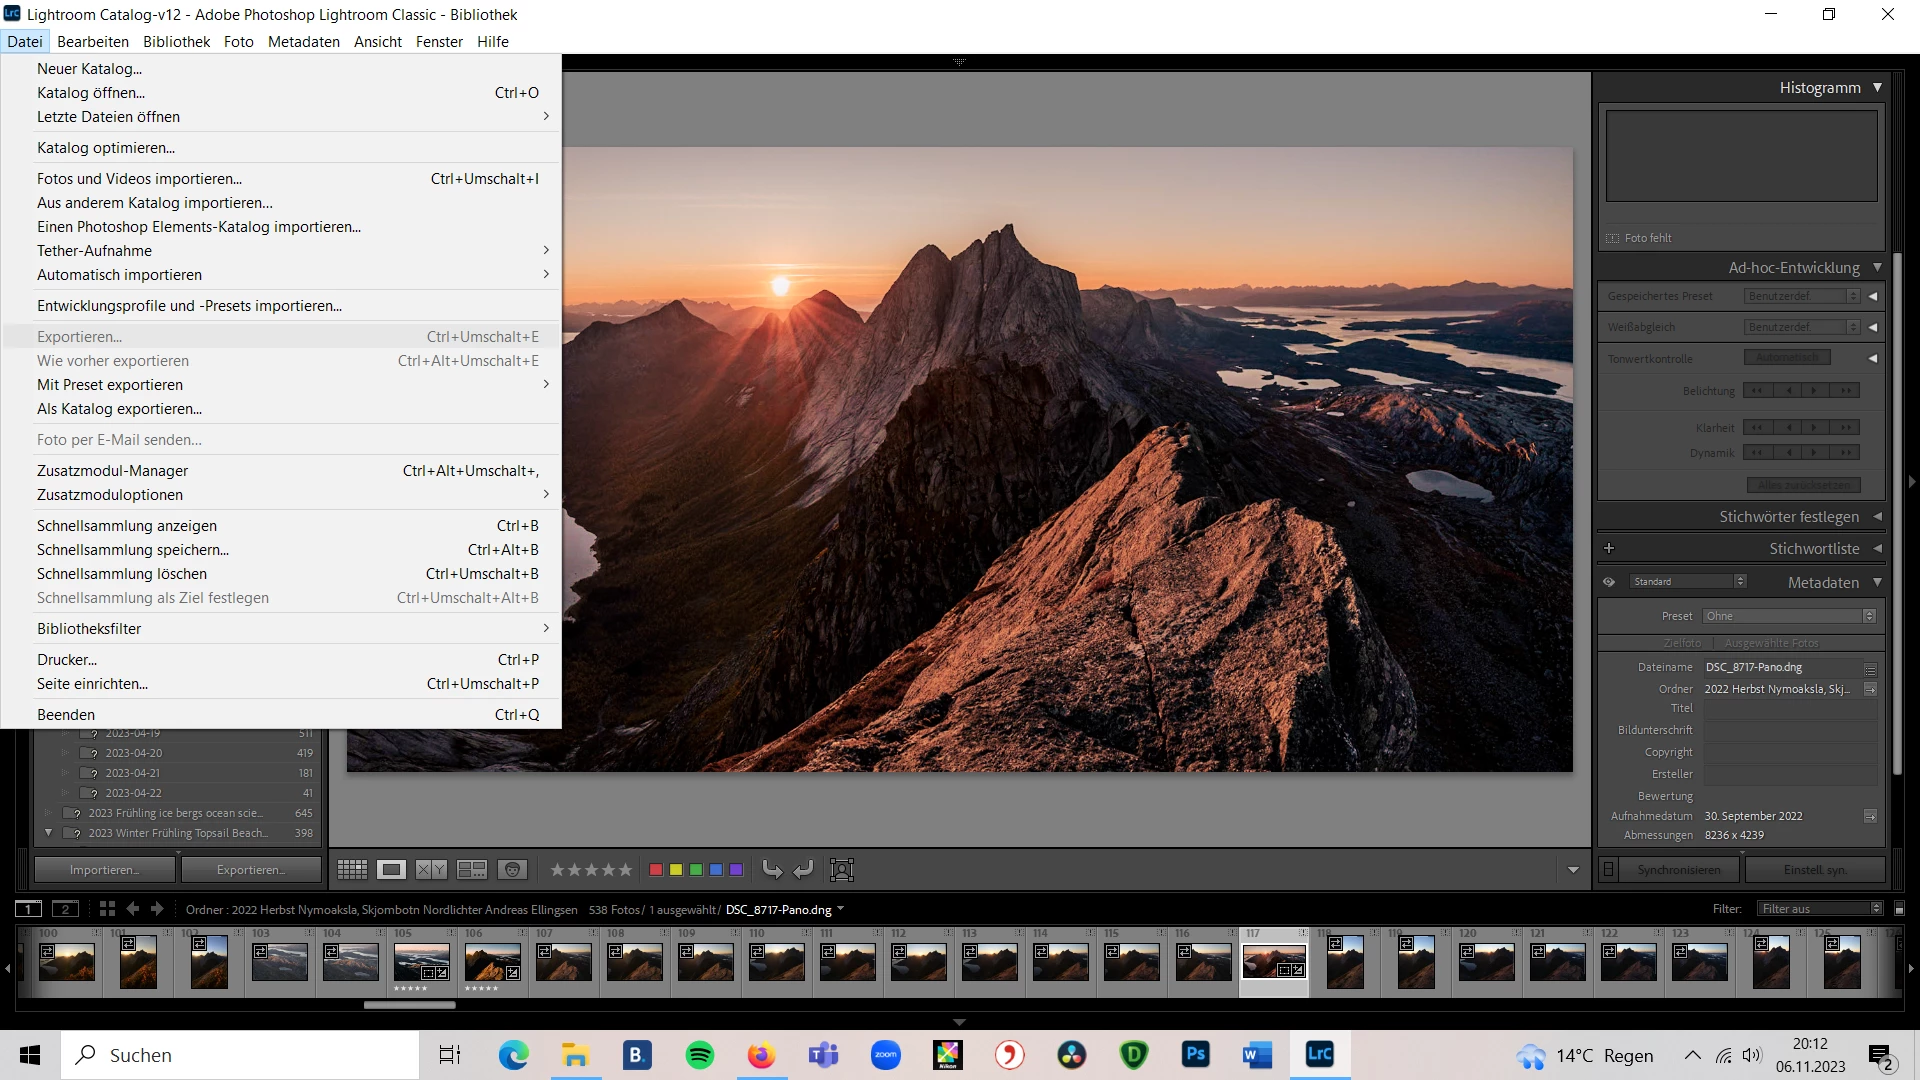Click the Importieren button
The width and height of the screenshot is (1920, 1080).
coord(104,870)
